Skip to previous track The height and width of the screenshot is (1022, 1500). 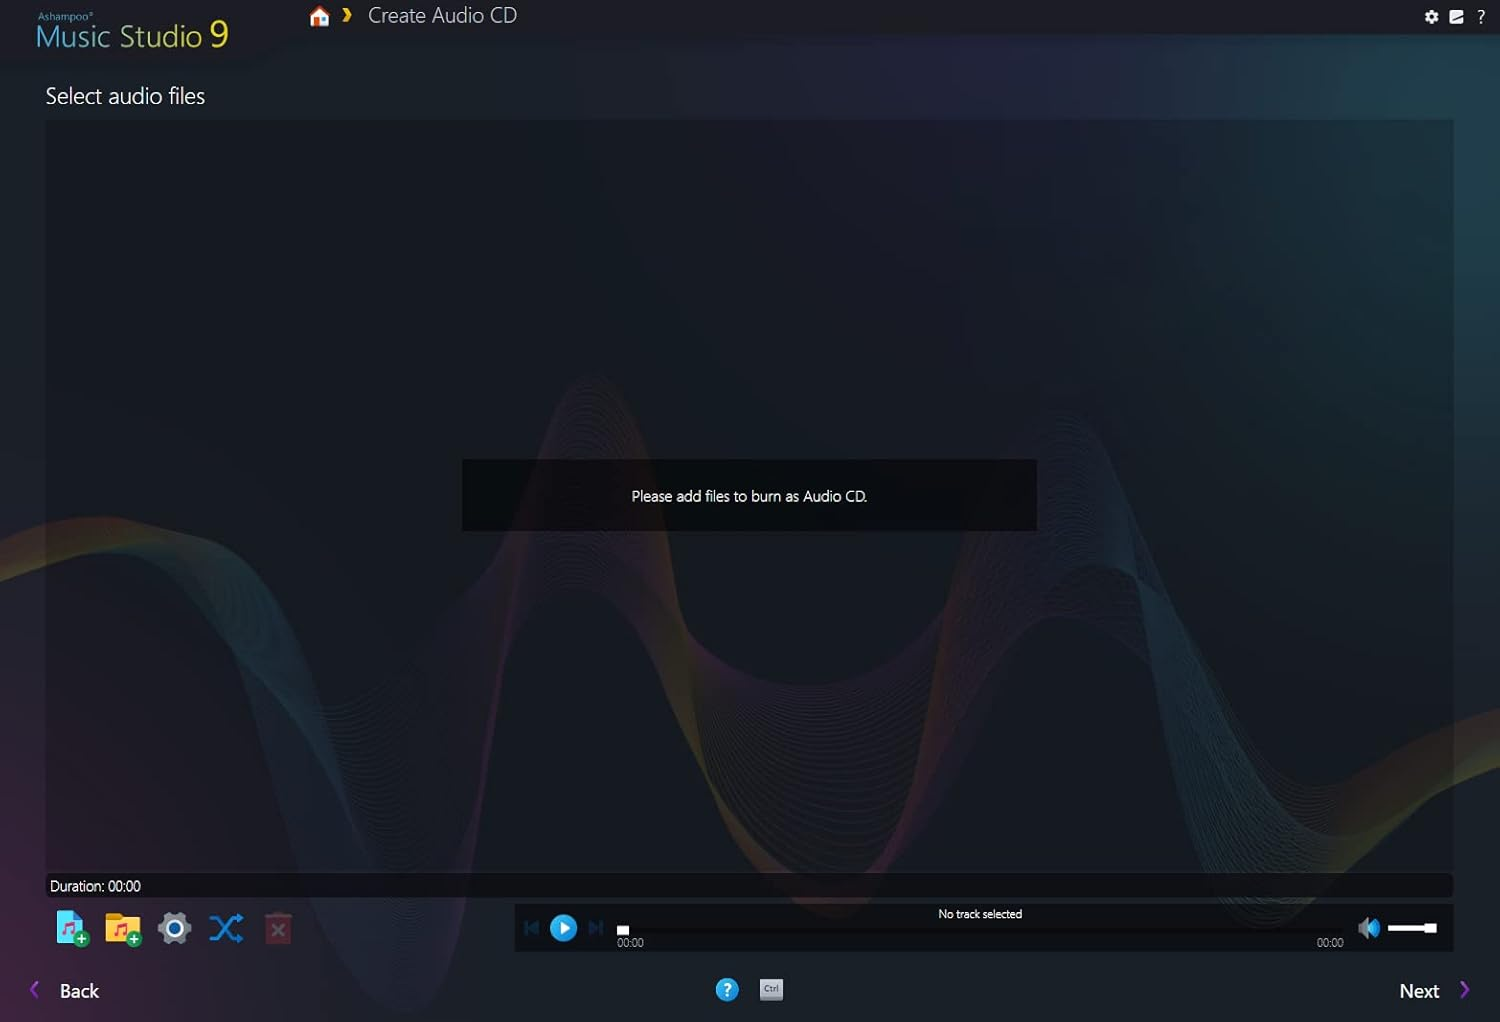(x=531, y=927)
